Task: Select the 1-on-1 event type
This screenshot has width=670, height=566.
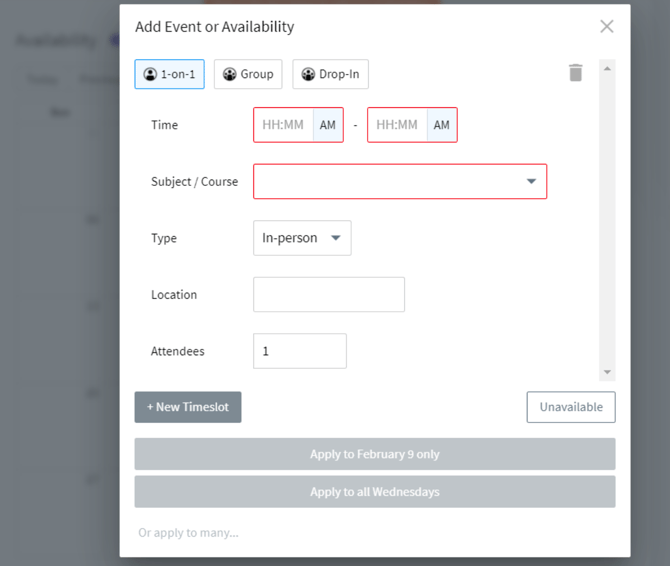Action: pos(169,74)
